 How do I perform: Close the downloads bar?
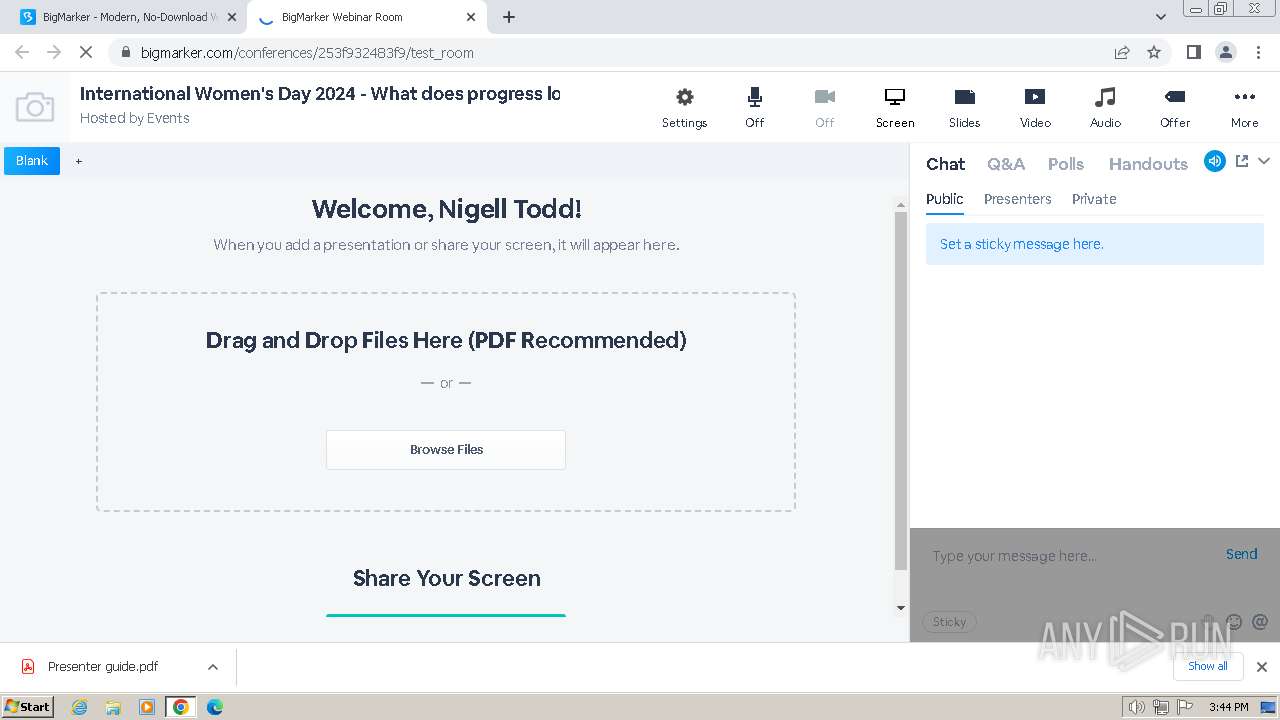pyautogui.click(x=1262, y=667)
